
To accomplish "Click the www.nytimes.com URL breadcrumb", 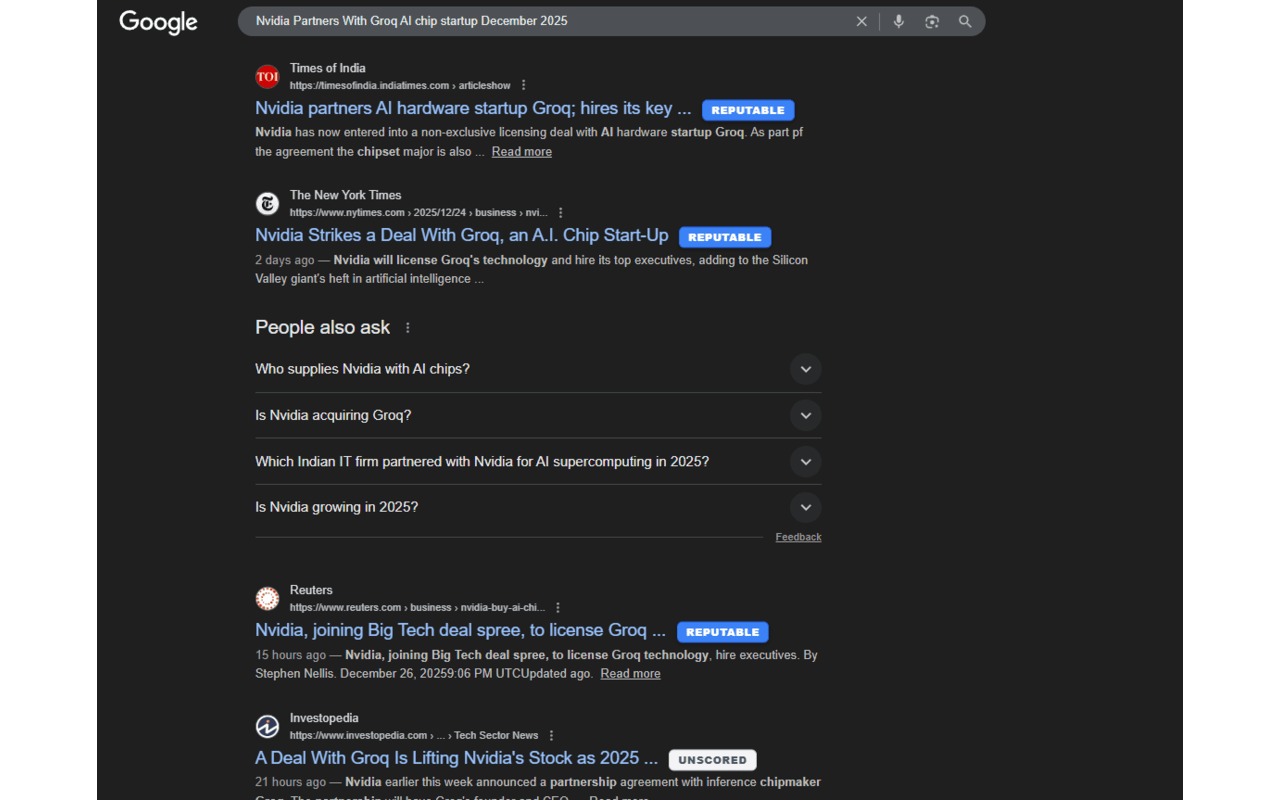I will pos(419,213).
